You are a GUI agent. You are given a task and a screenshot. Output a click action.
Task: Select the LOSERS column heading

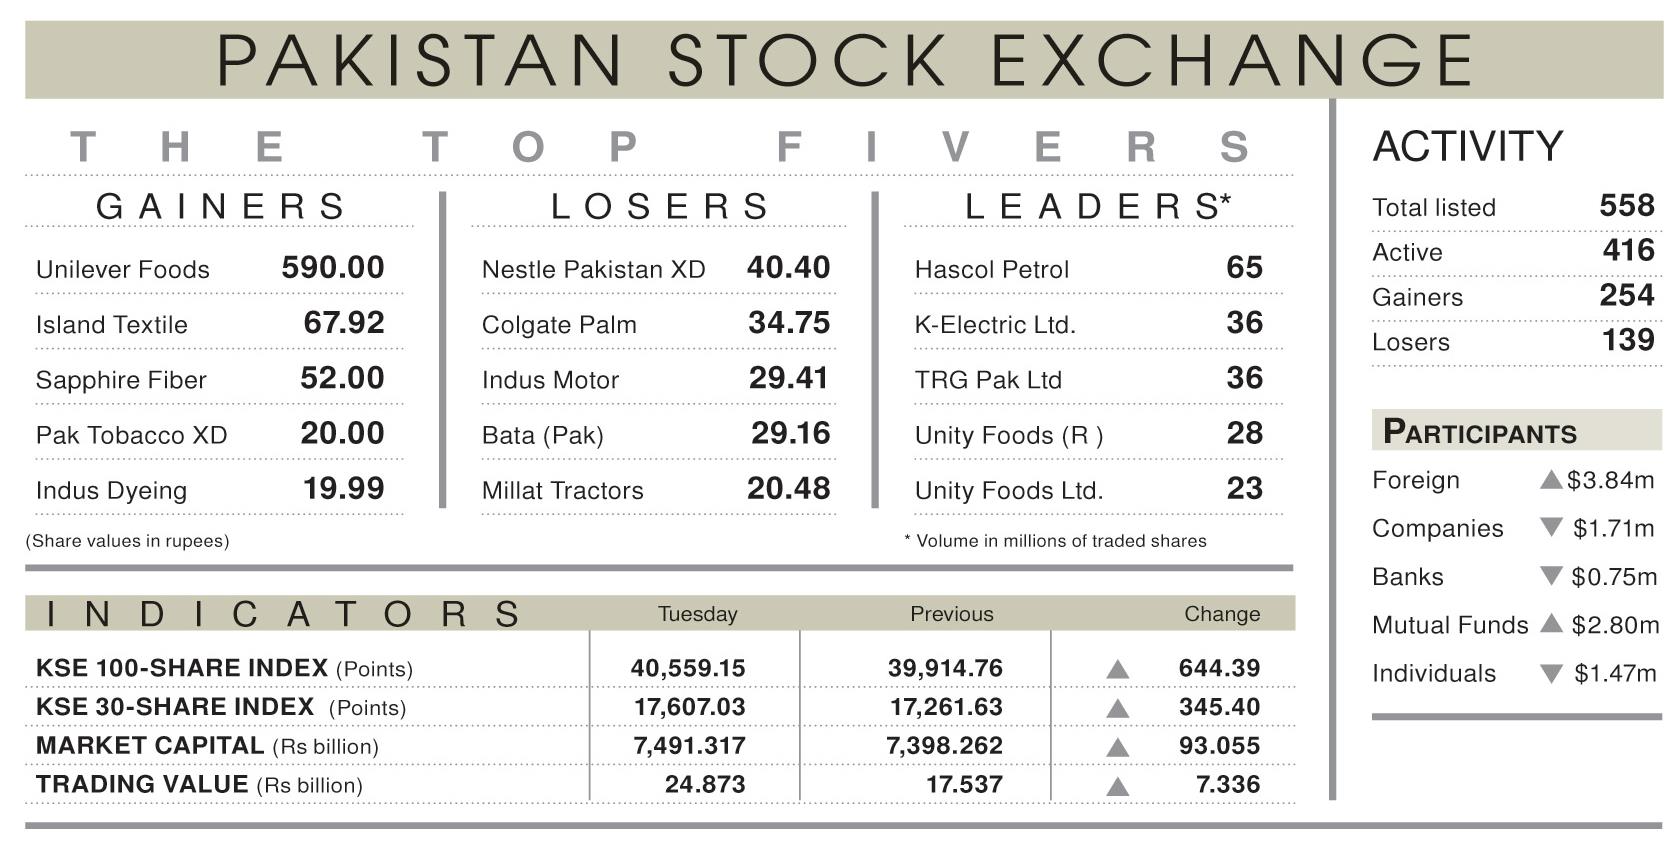point(660,206)
